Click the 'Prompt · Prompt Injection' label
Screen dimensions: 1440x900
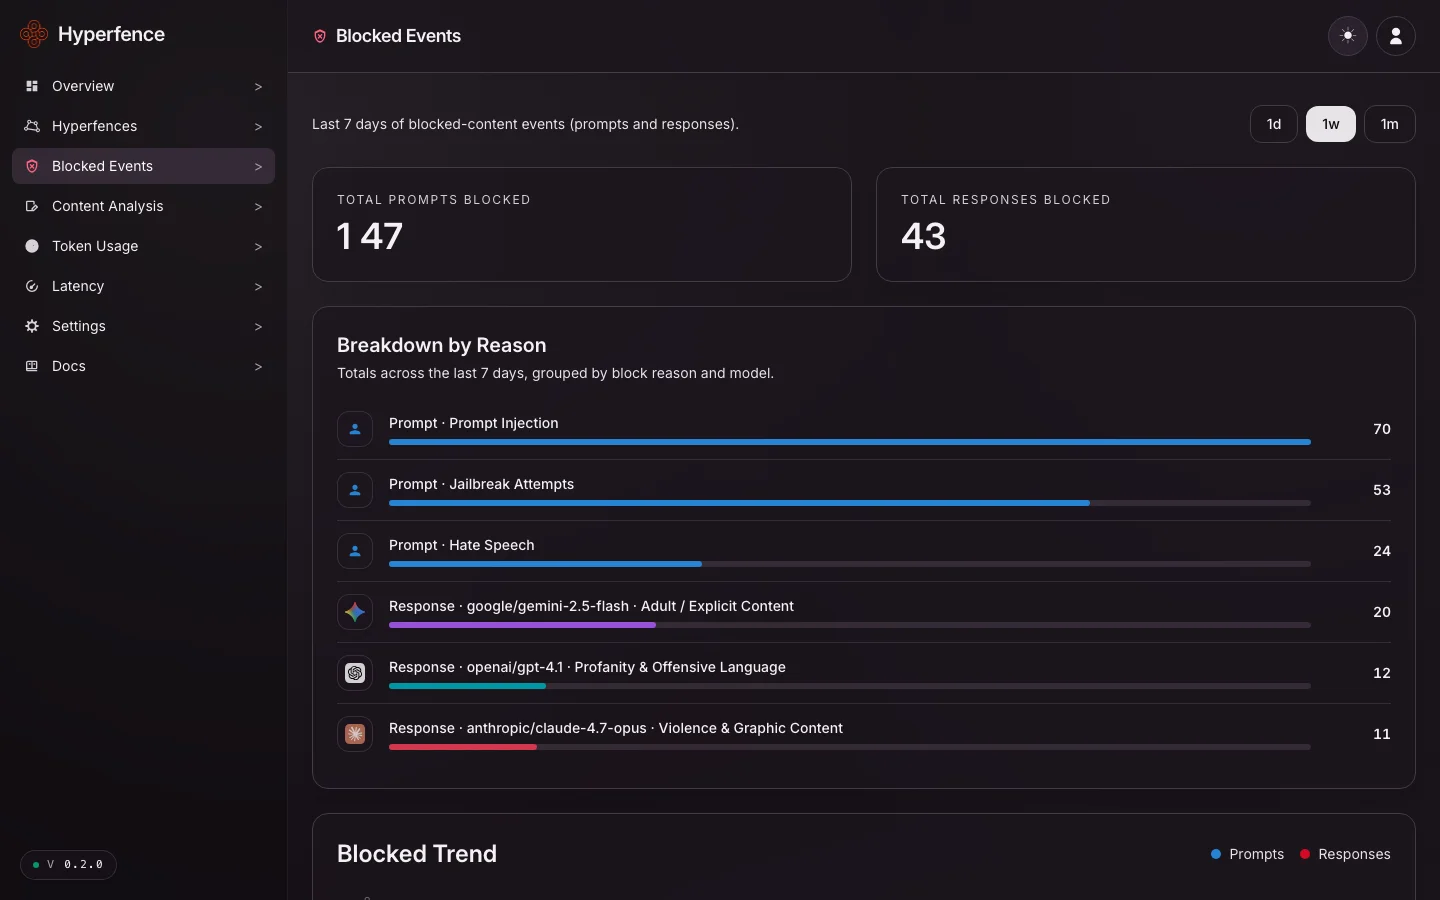pyautogui.click(x=474, y=423)
